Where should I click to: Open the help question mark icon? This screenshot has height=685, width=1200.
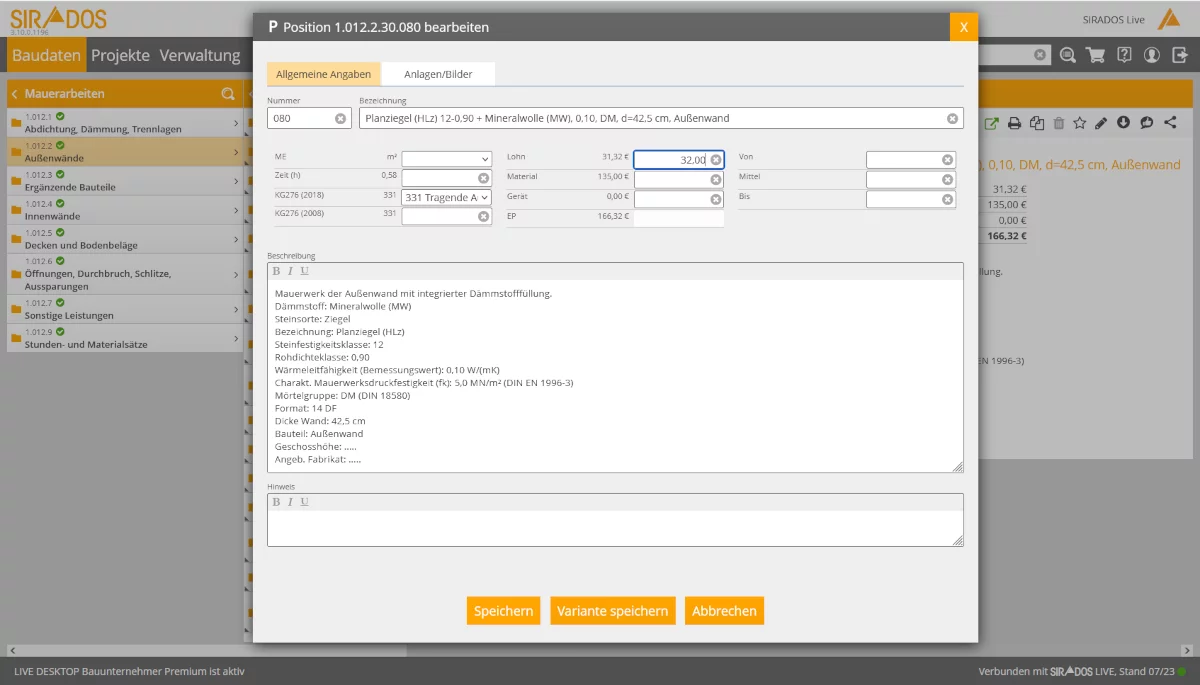[1124, 55]
